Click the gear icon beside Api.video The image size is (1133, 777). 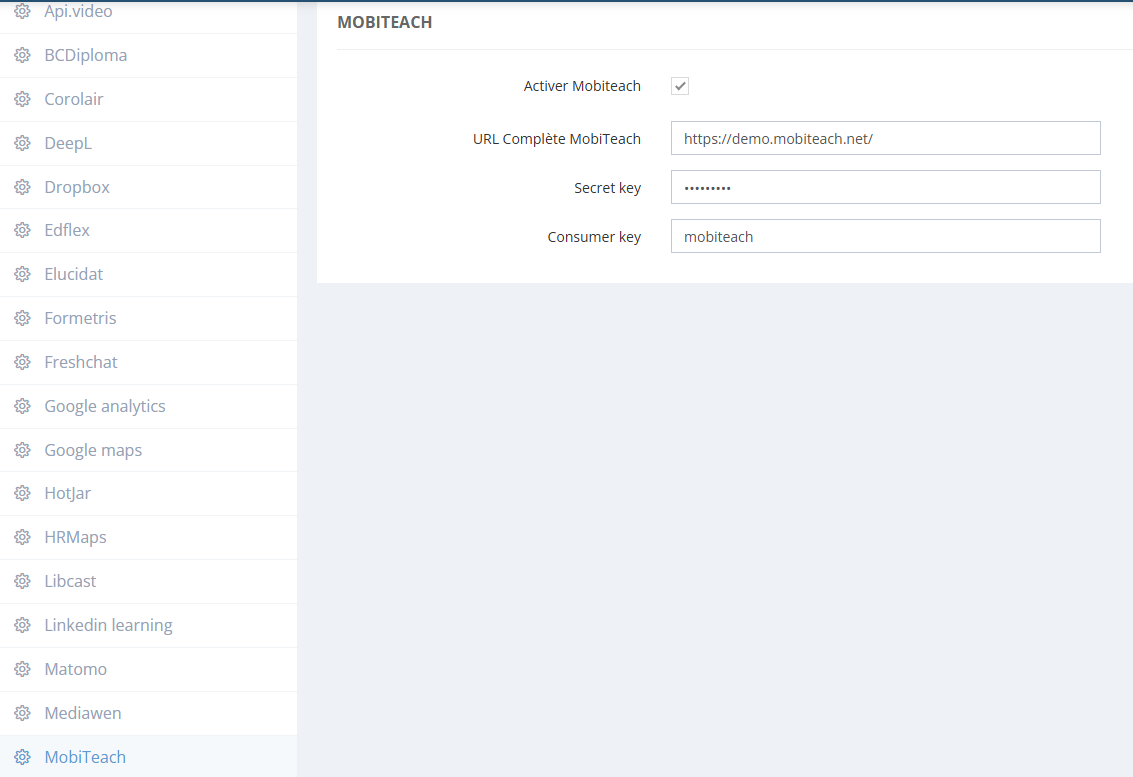22,12
